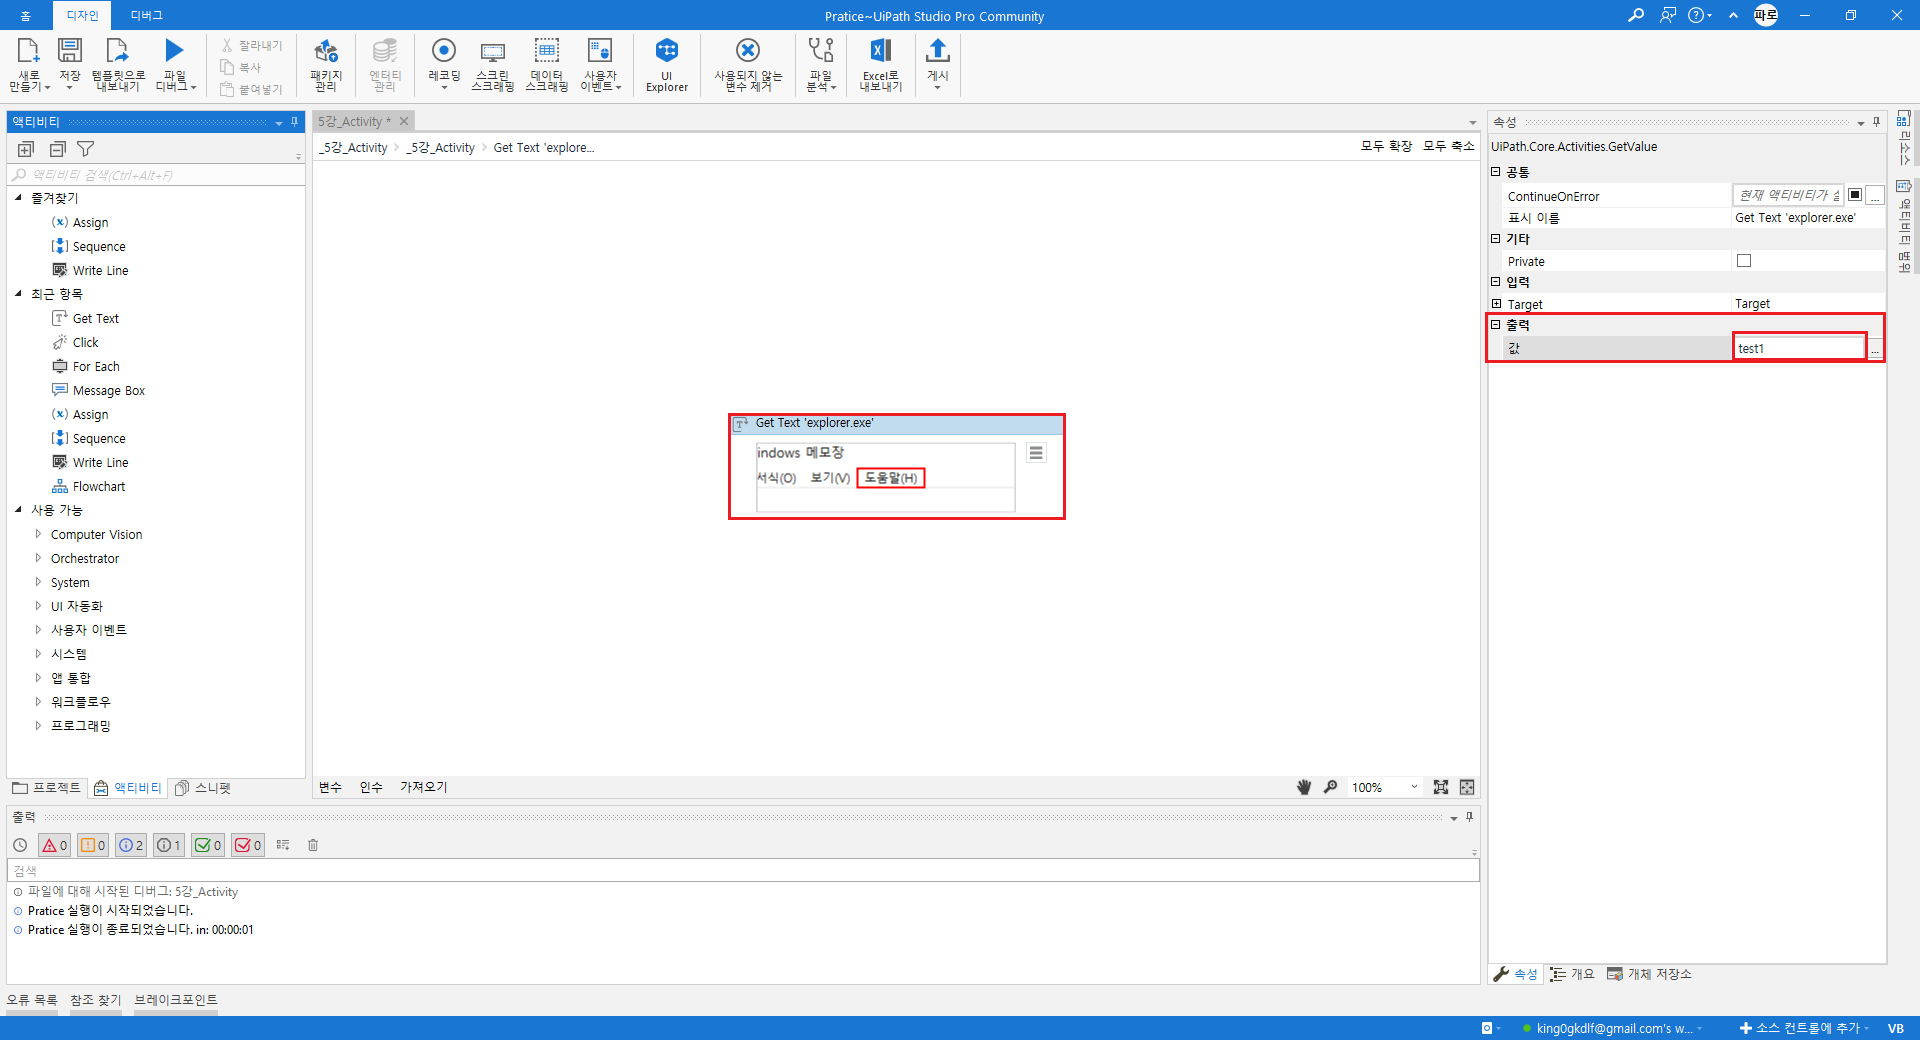The height and width of the screenshot is (1040, 1920).
Task: Open the Recording (레코딩) tool
Action: pos(444,50)
